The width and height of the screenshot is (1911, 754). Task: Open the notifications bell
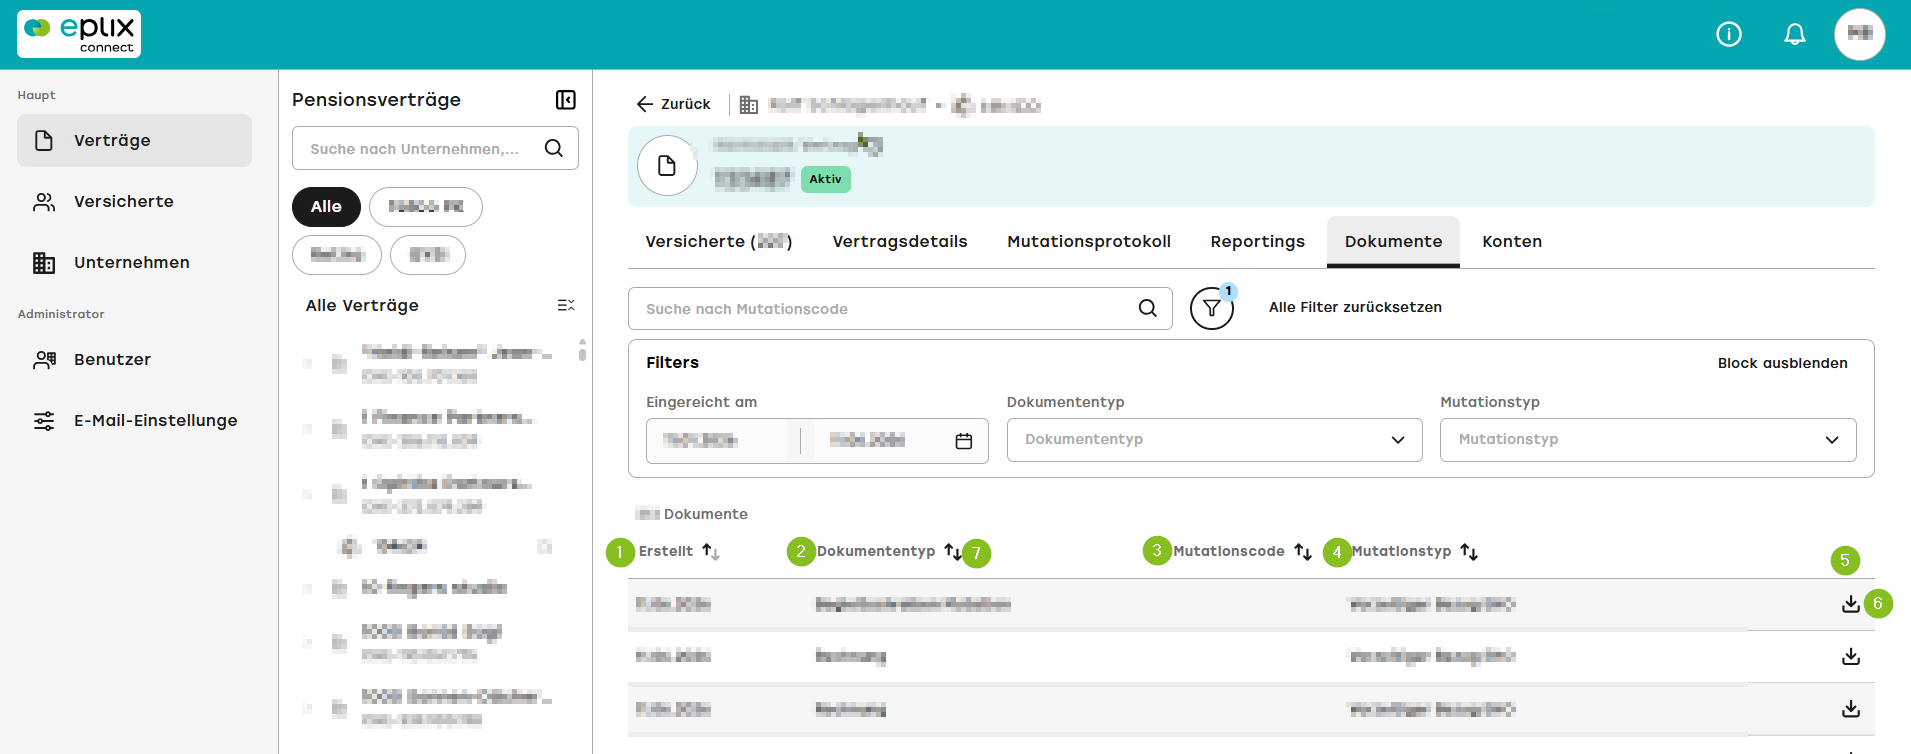pyautogui.click(x=1795, y=34)
